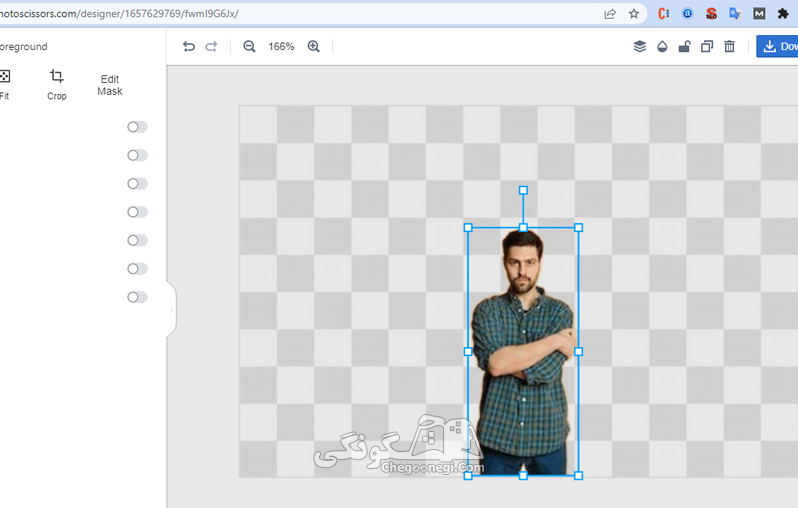Toggle the third switch from the top

[x=137, y=183]
